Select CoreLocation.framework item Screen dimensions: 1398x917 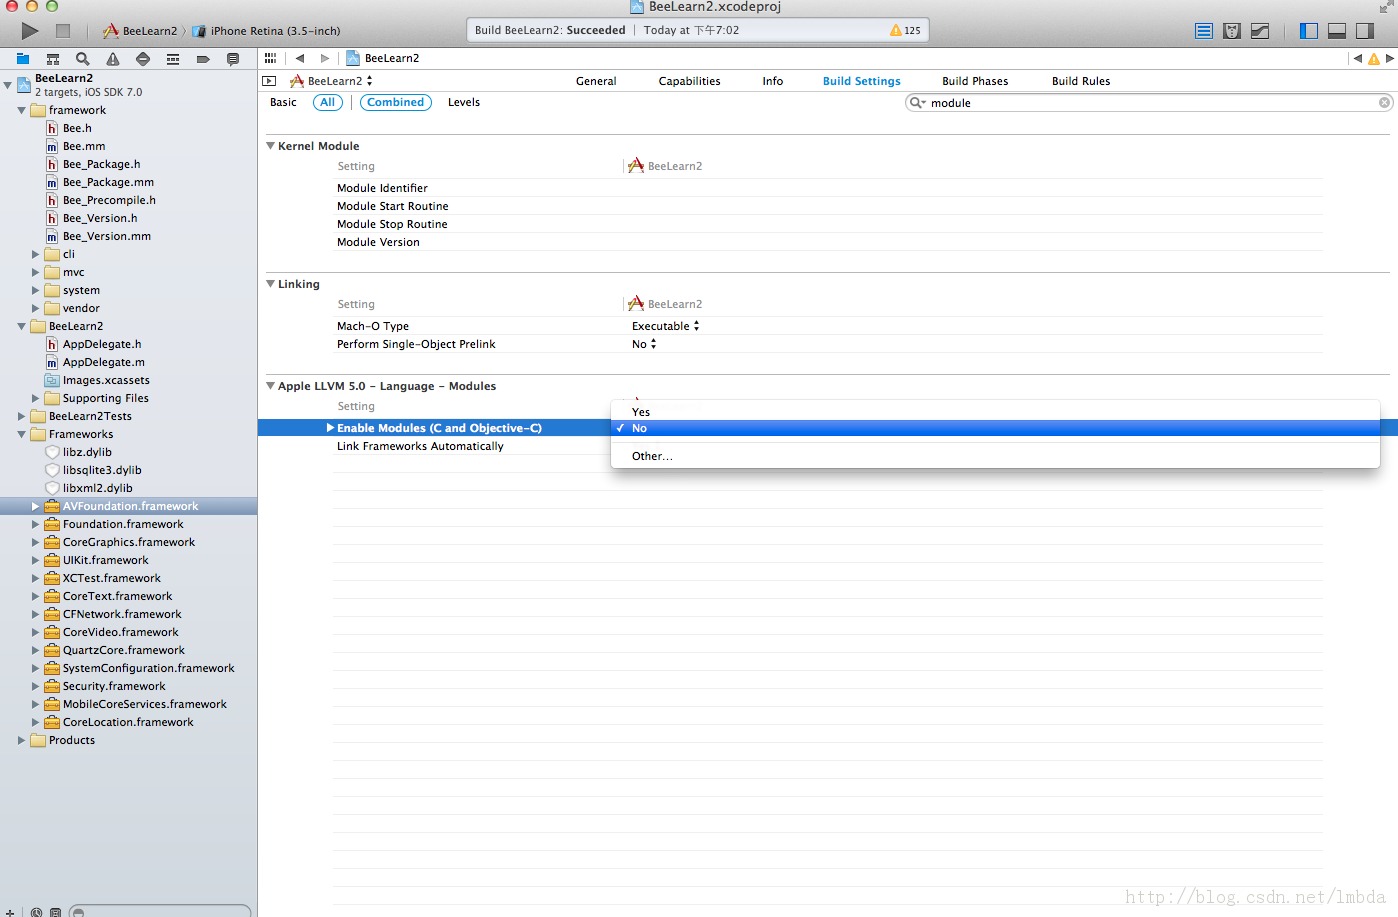pyautogui.click(x=128, y=722)
